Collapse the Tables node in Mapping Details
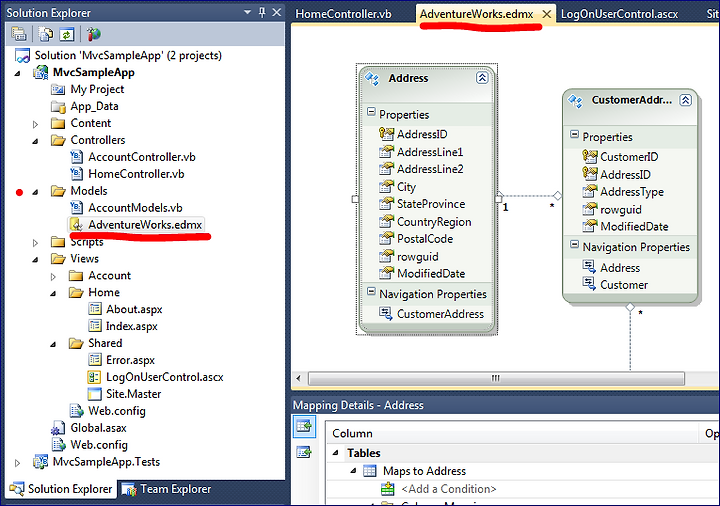 coord(336,454)
